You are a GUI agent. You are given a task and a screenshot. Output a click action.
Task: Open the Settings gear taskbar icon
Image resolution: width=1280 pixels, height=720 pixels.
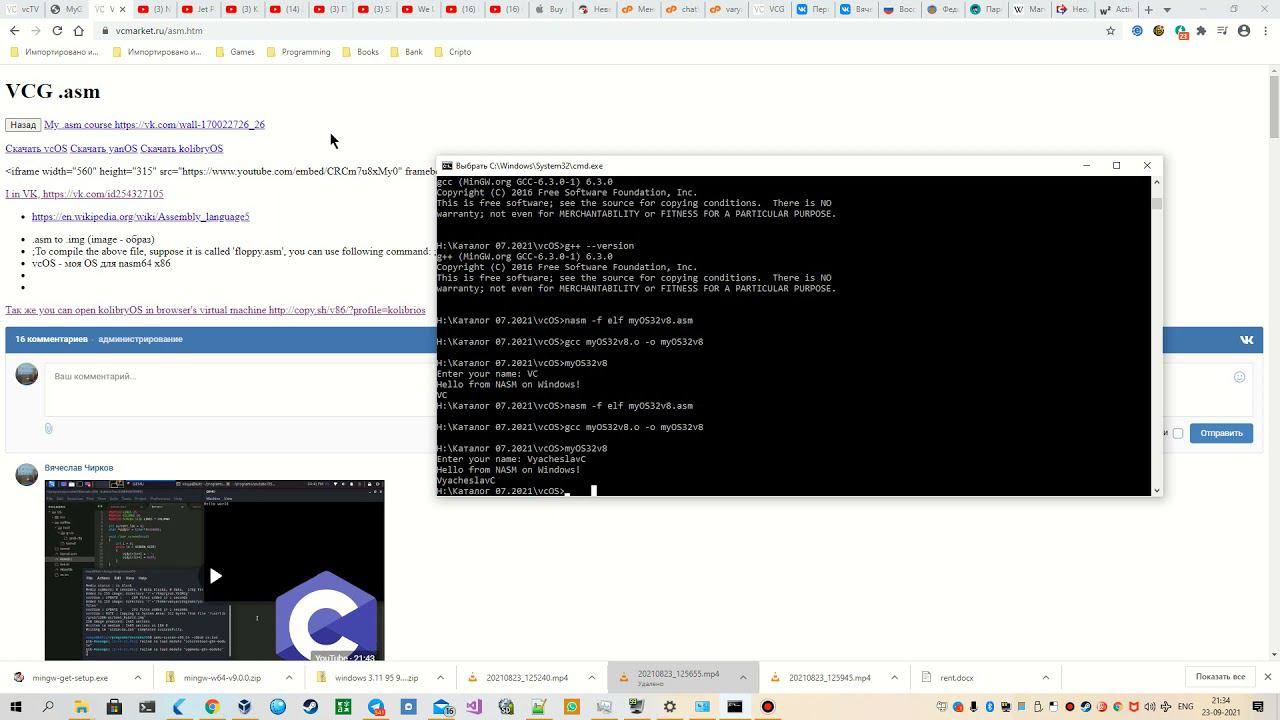tap(669, 707)
